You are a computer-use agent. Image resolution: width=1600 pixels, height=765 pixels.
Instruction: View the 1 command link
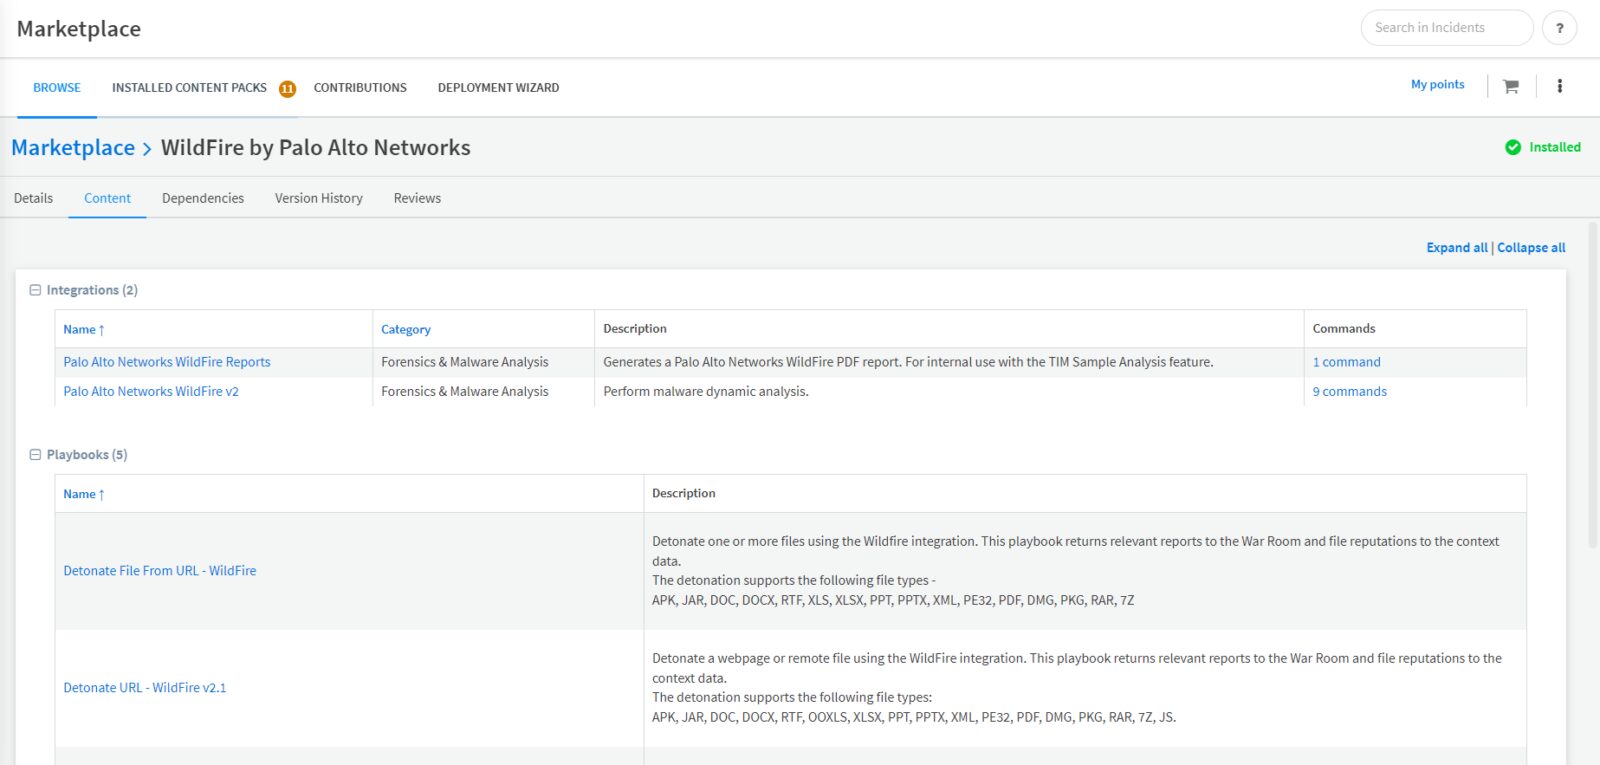[x=1346, y=362]
